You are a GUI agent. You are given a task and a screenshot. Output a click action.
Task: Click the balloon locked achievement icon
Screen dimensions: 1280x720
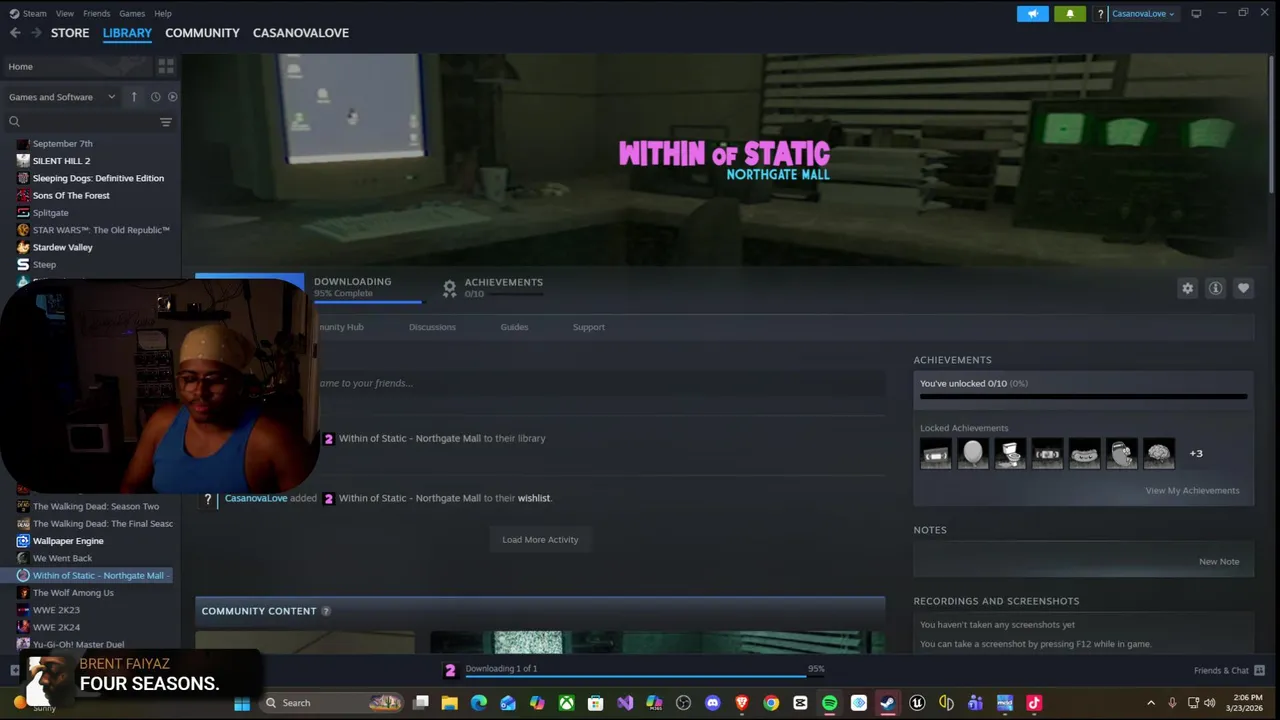tap(972, 454)
